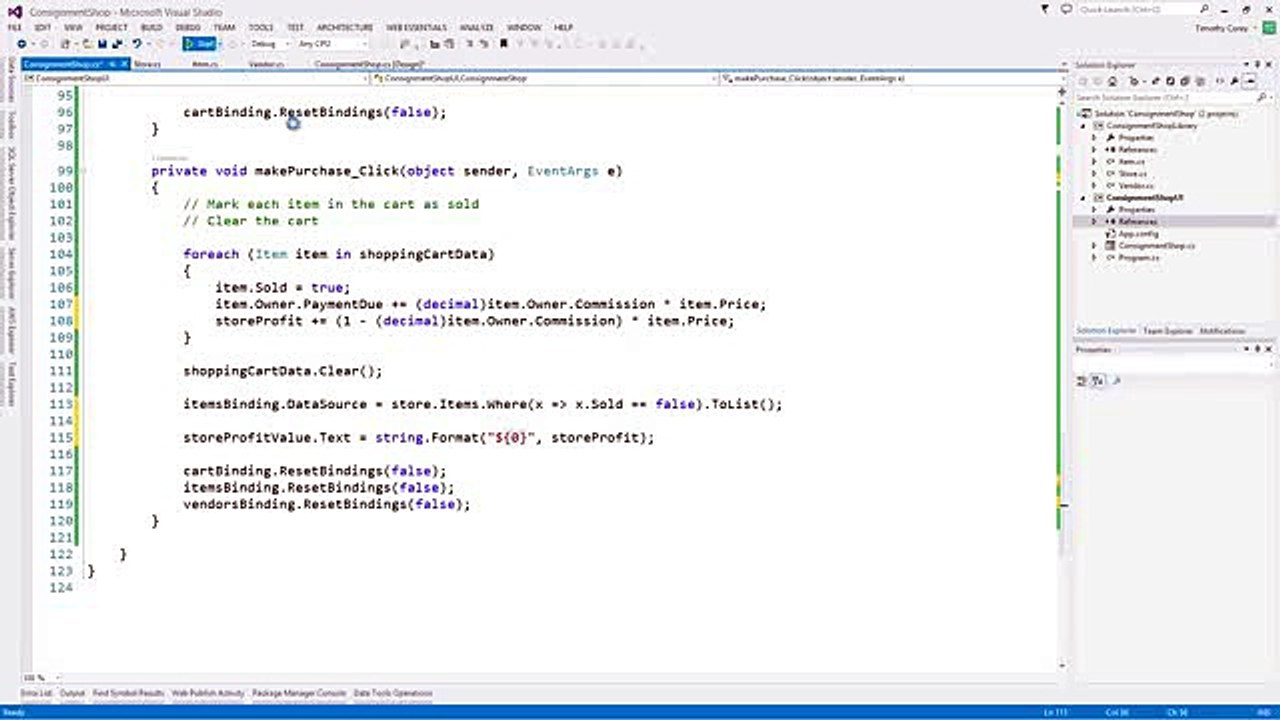Open Properties wrench in Solution Explorer toolbar

(x=1235, y=81)
